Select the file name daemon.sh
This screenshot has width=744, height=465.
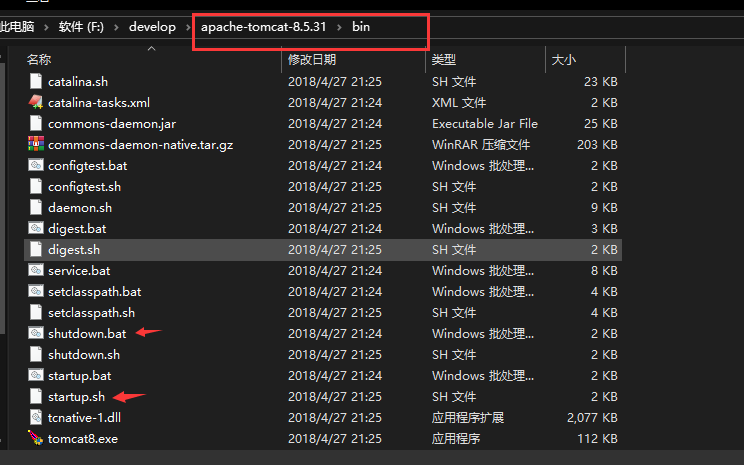80,207
